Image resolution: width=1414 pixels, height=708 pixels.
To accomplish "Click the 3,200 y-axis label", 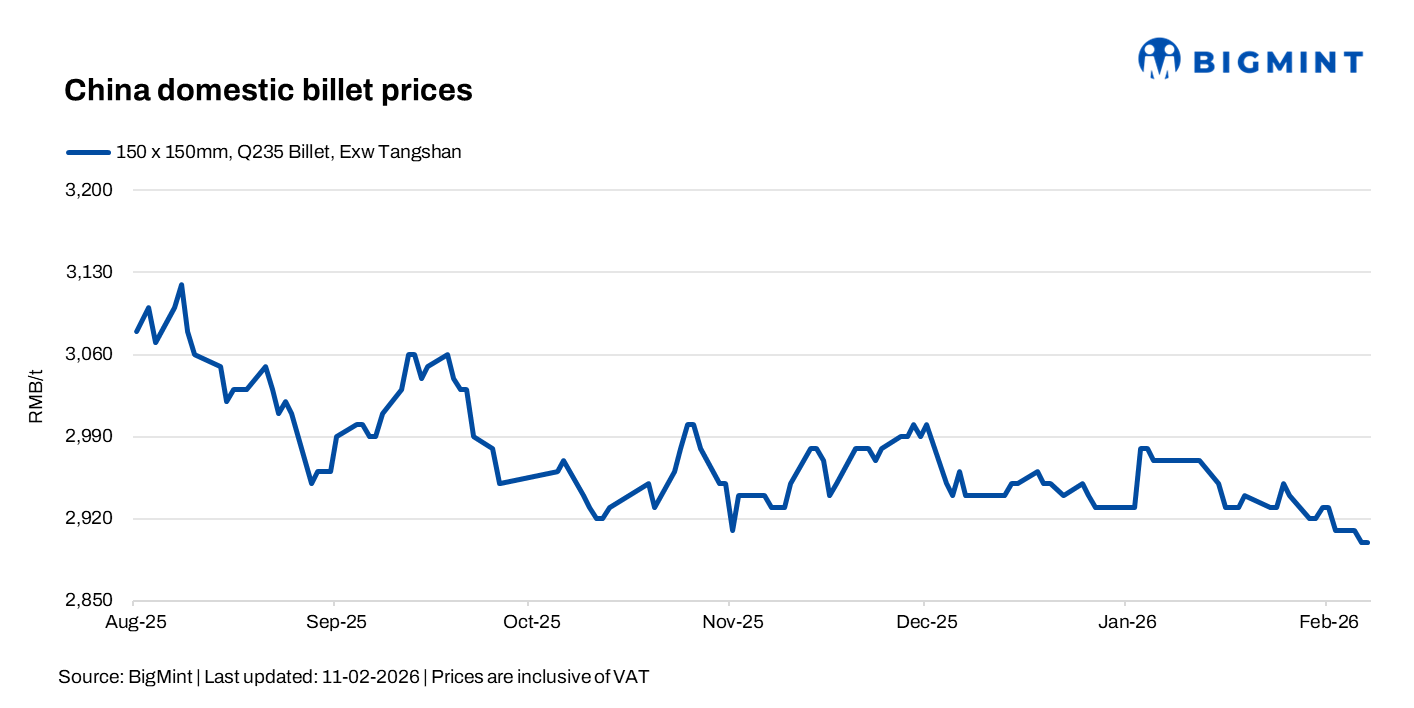I will (88, 190).
